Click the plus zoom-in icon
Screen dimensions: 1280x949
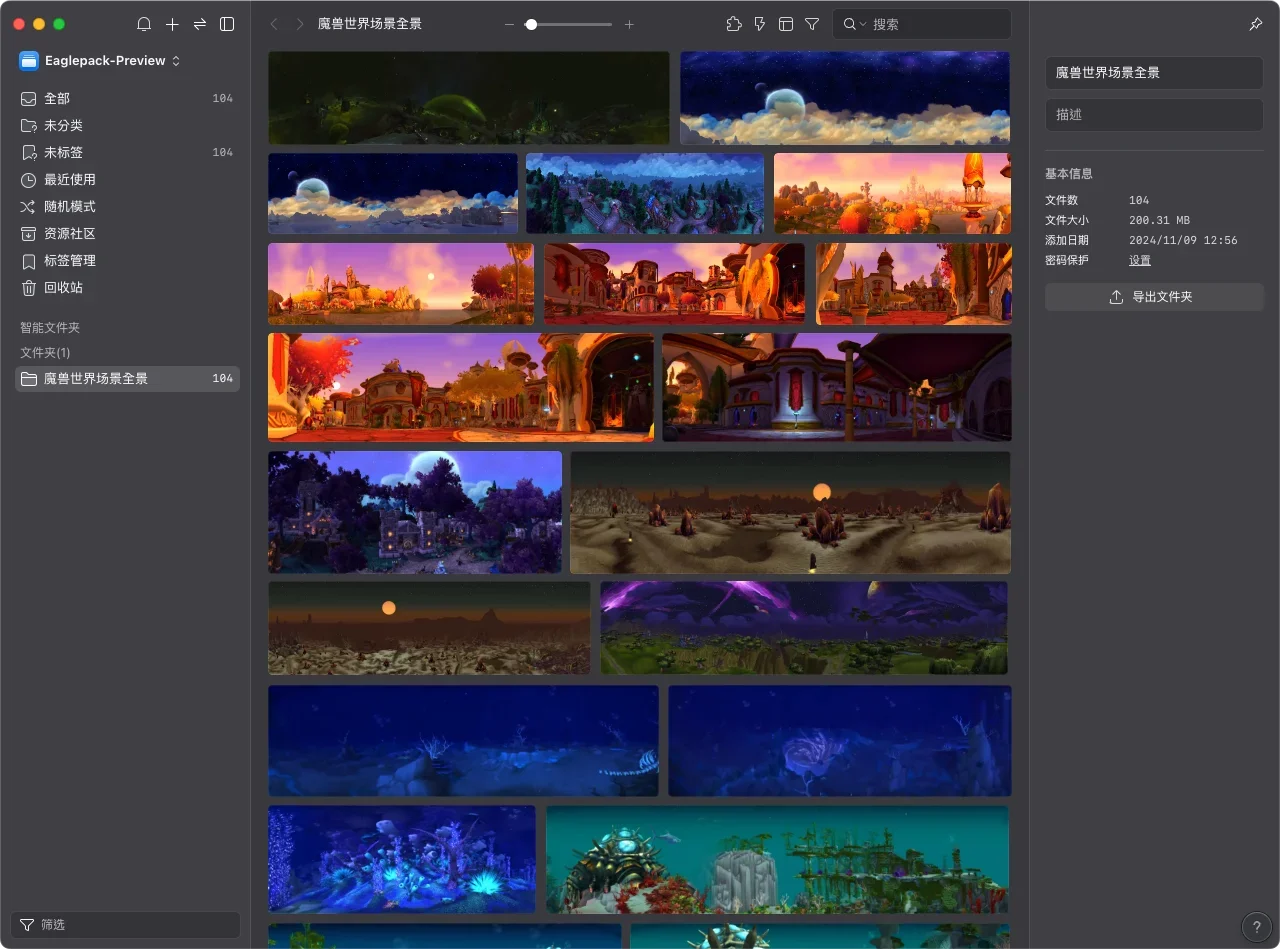coord(629,24)
